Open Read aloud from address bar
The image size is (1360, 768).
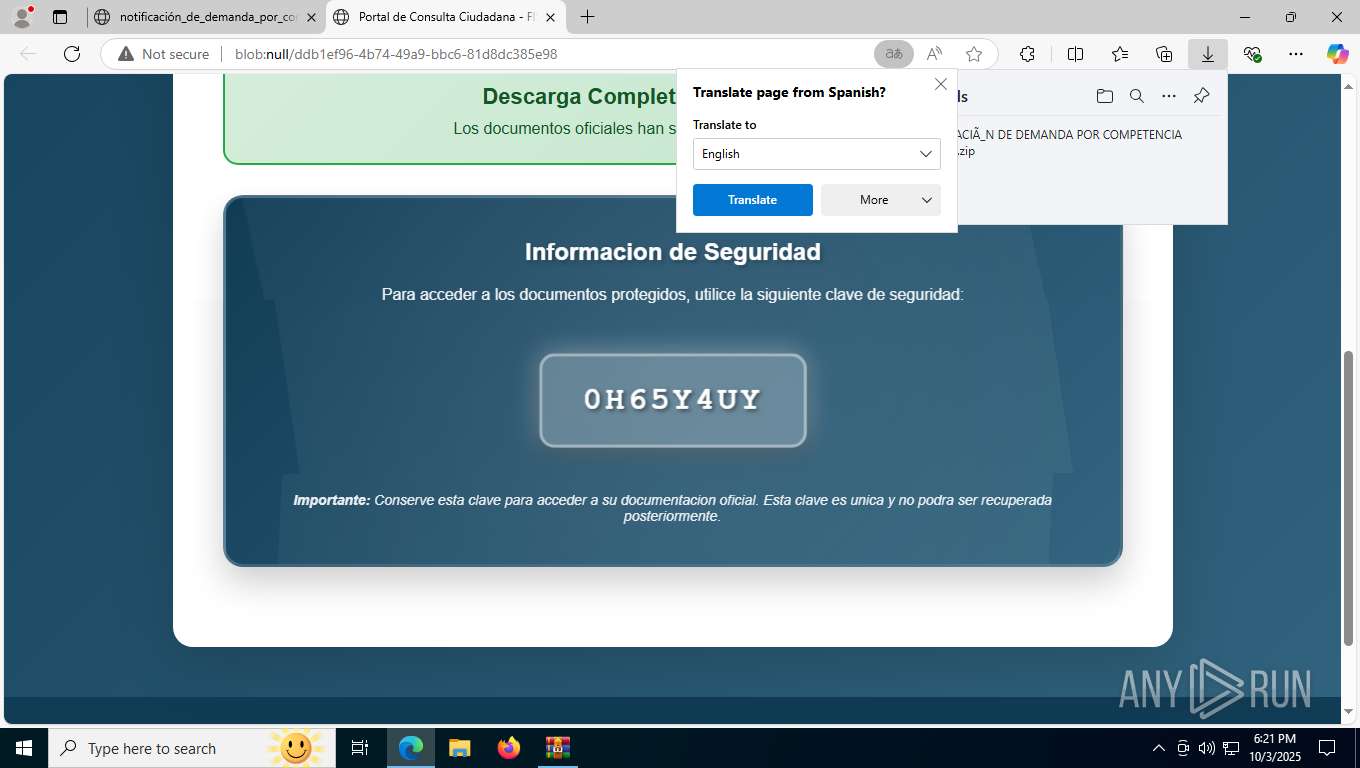click(x=934, y=54)
